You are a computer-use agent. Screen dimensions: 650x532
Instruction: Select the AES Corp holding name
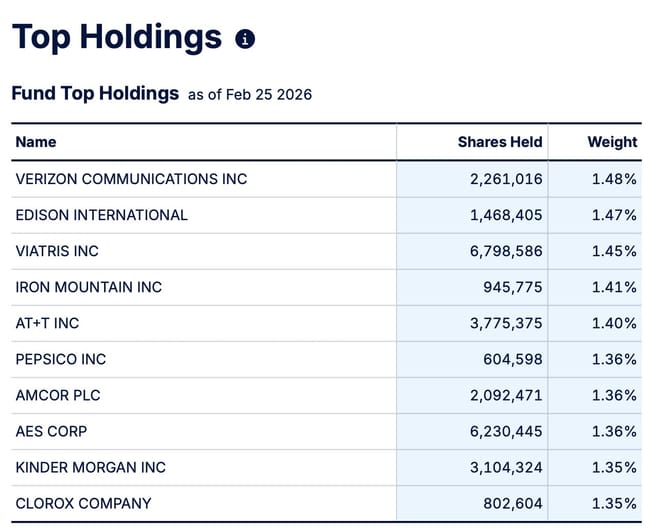tap(51, 431)
